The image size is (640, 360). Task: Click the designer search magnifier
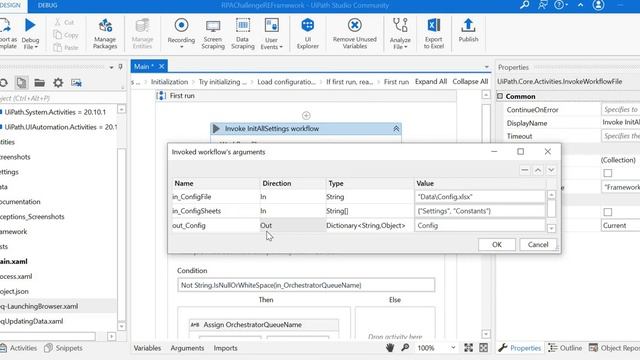pos(405,348)
